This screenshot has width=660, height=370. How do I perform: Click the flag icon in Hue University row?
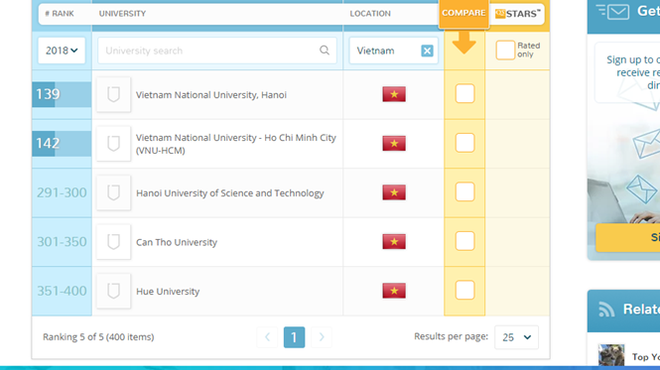pyautogui.click(x=394, y=290)
